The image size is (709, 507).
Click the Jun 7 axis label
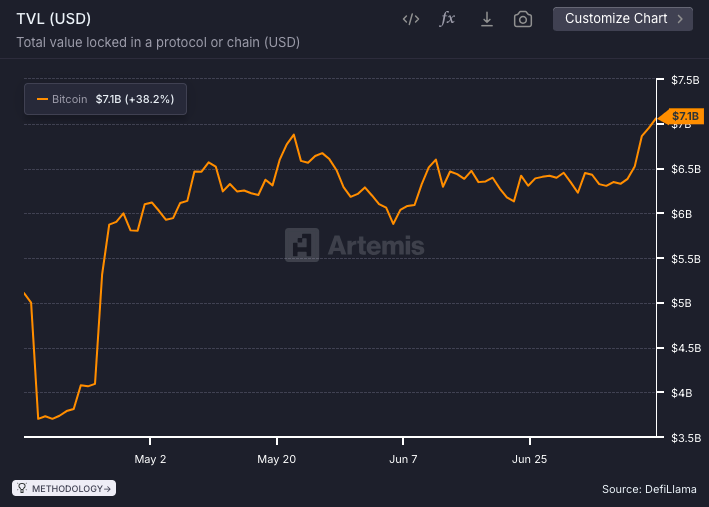pos(403,459)
